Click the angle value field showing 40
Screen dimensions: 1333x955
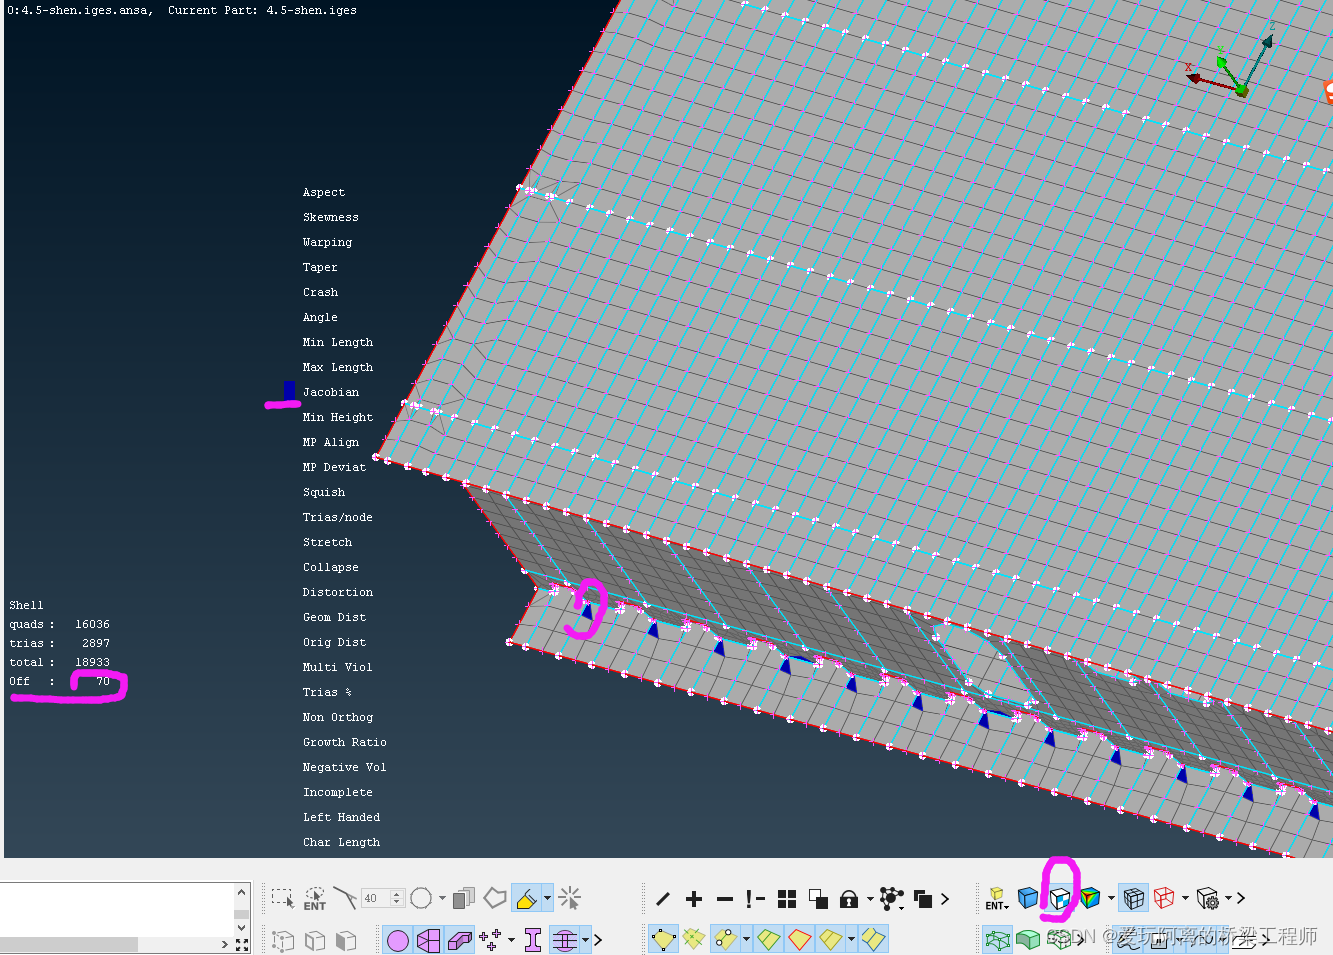tap(372, 898)
